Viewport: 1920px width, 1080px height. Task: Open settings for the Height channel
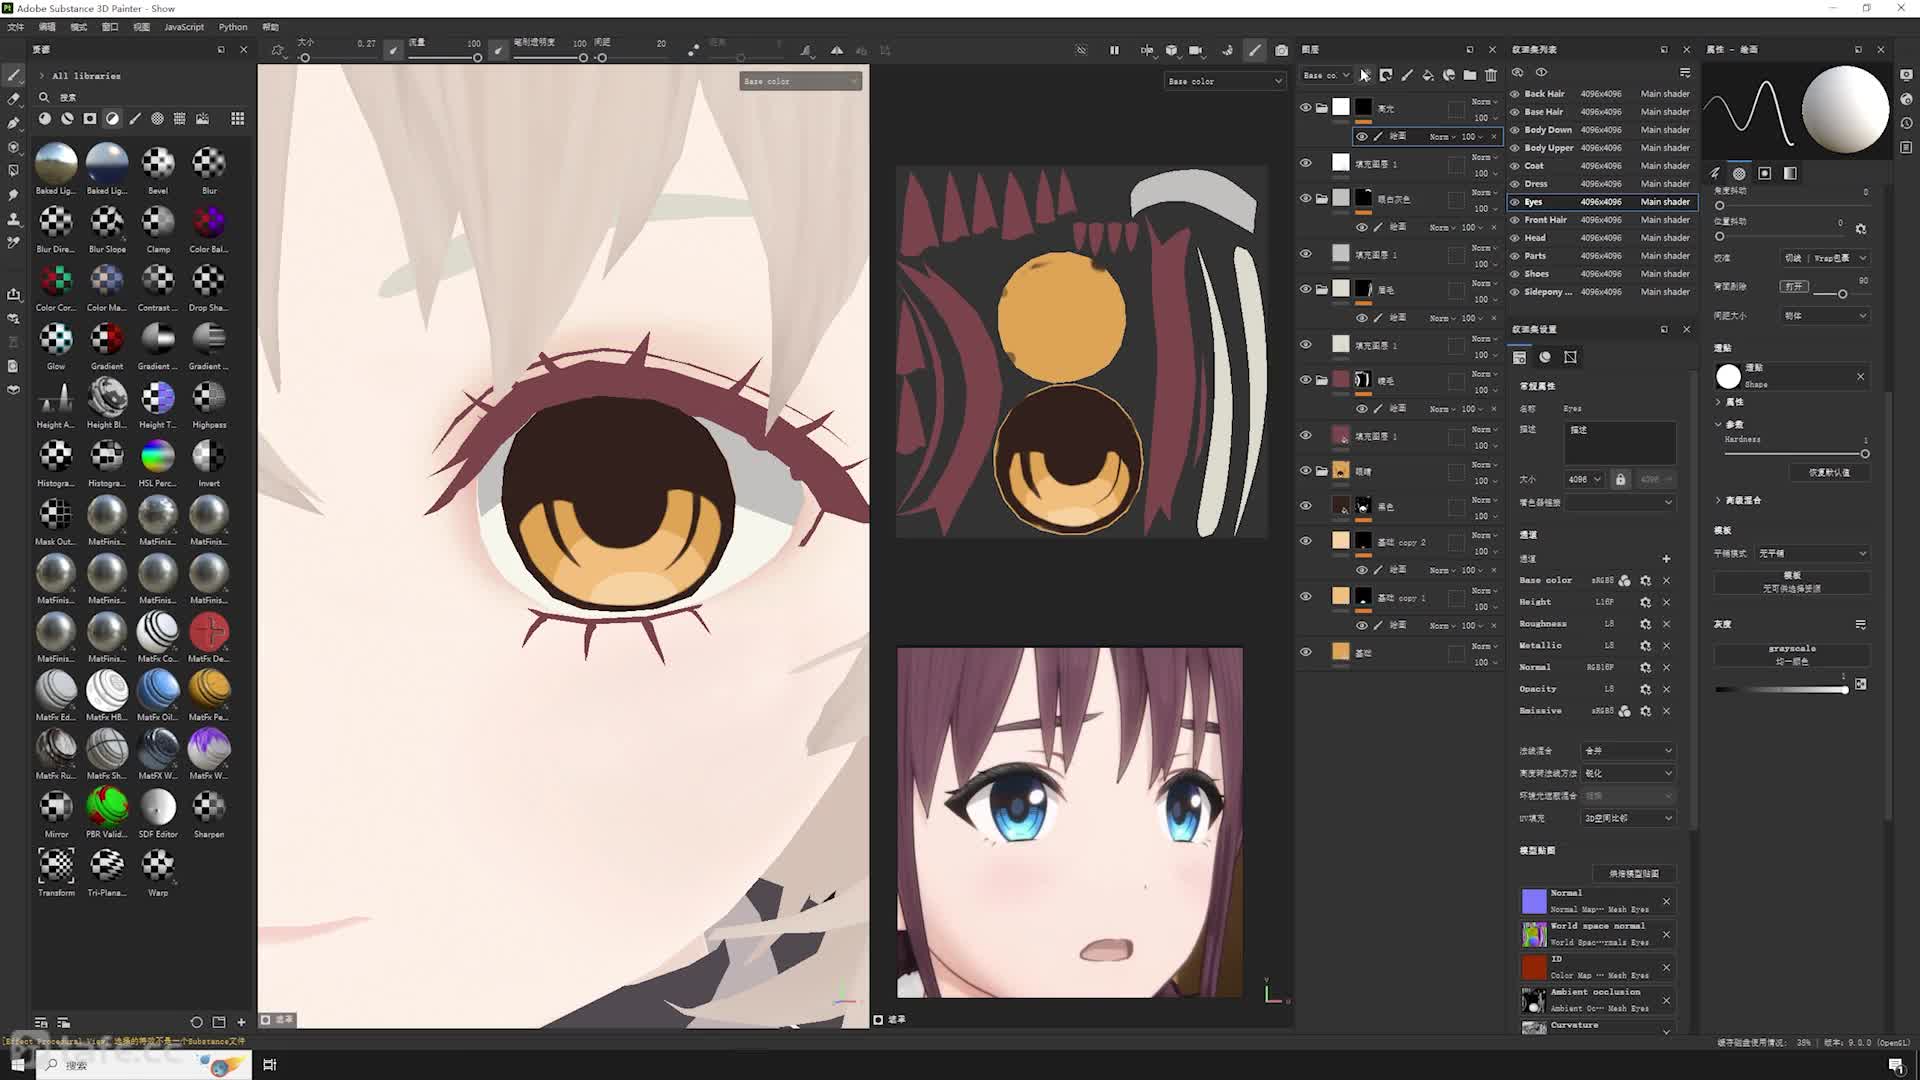(x=1645, y=602)
